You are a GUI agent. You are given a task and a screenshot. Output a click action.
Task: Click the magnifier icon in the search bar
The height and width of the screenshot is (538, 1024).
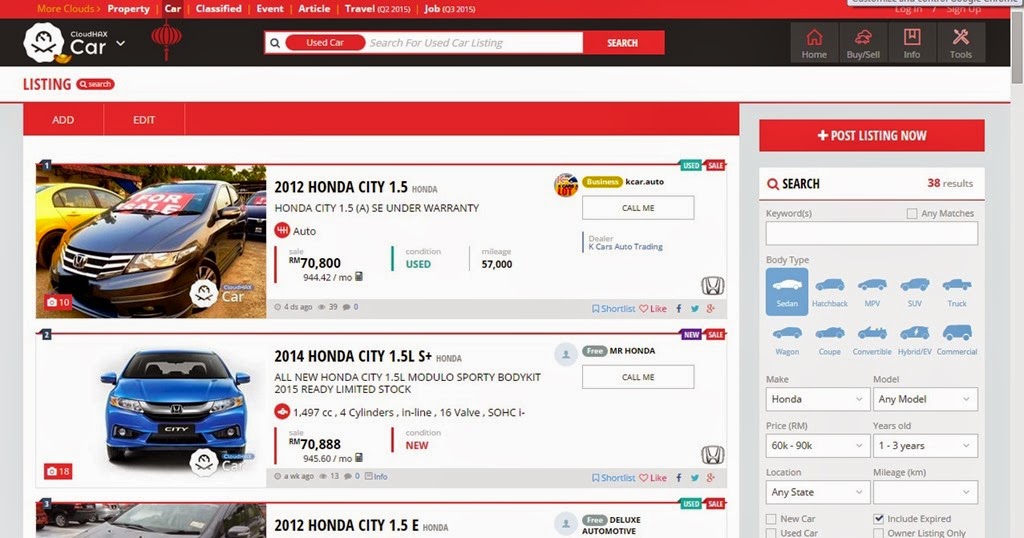pos(275,43)
